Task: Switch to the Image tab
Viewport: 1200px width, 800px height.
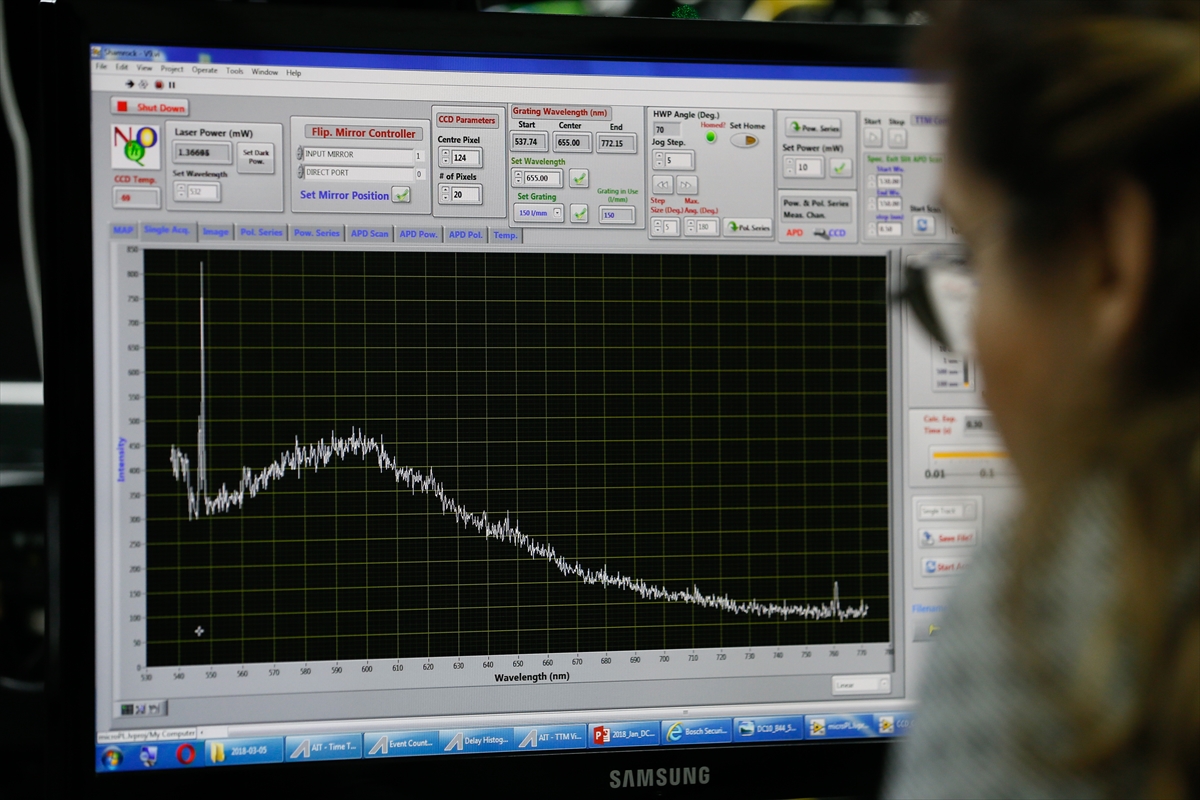Action: 215,232
